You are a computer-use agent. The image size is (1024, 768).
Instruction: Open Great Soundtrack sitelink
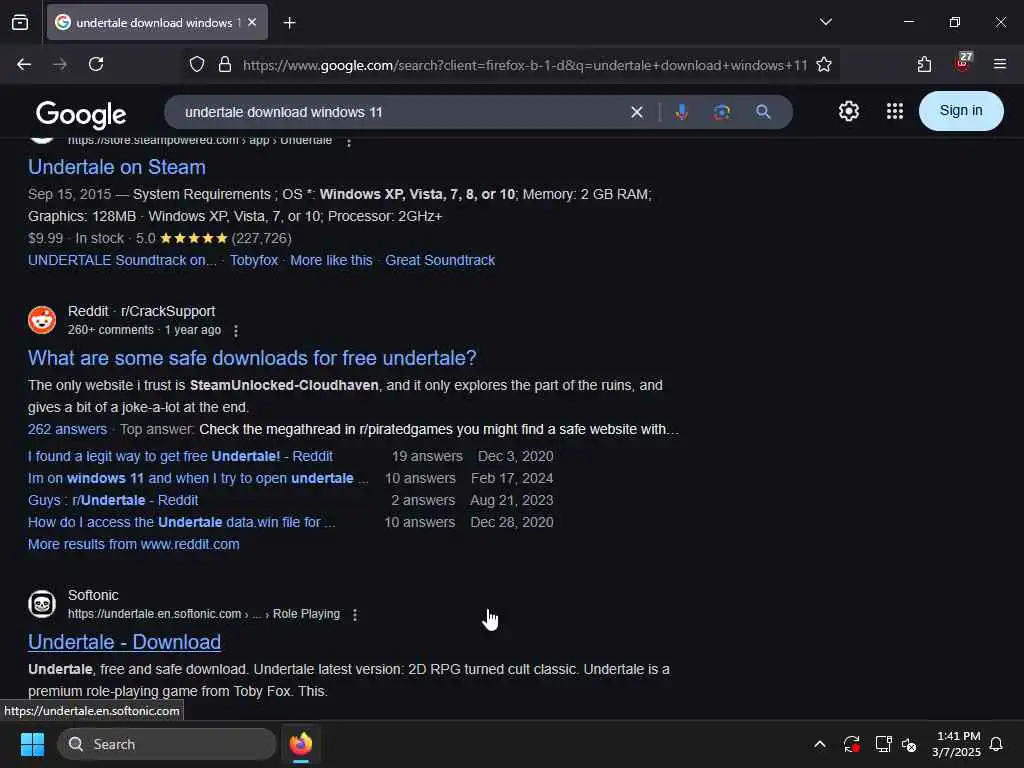click(x=440, y=260)
